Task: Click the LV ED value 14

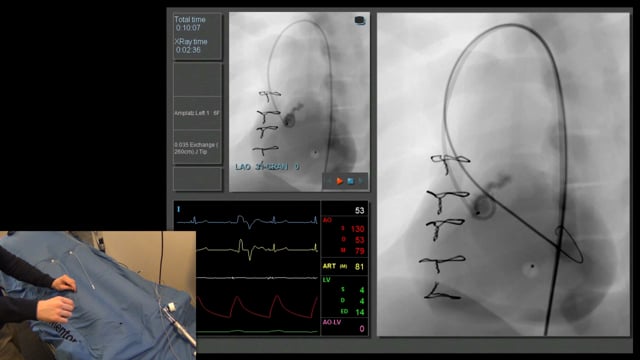Action: 360,312
